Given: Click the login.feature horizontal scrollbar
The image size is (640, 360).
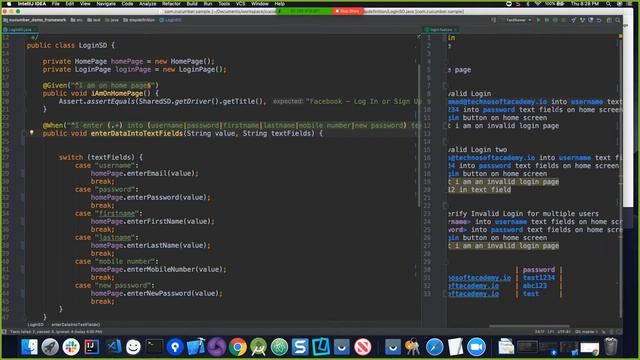Looking at the screenshot, I should click(x=529, y=326).
